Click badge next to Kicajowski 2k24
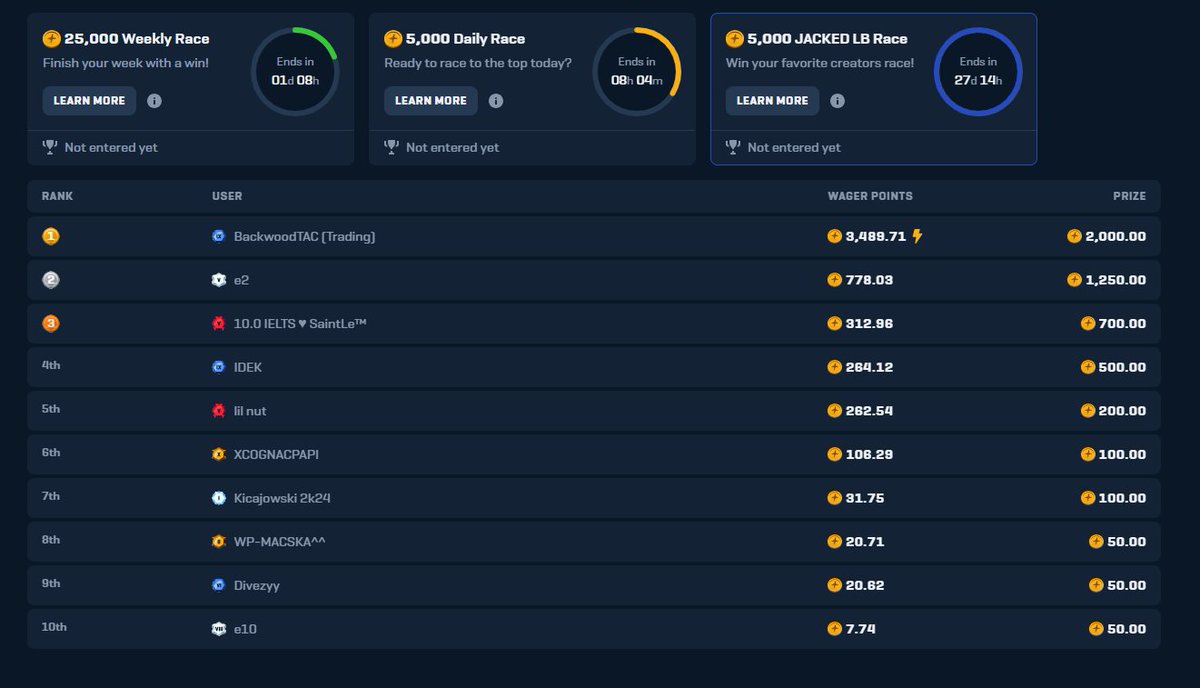Viewport: 1200px width, 688px height. (x=219, y=498)
